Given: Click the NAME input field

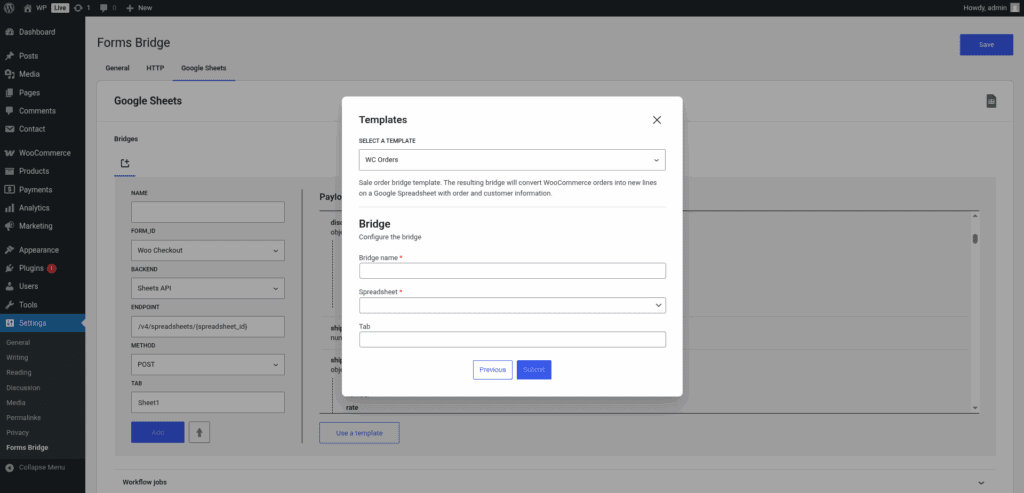Looking at the screenshot, I should tap(208, 212).
